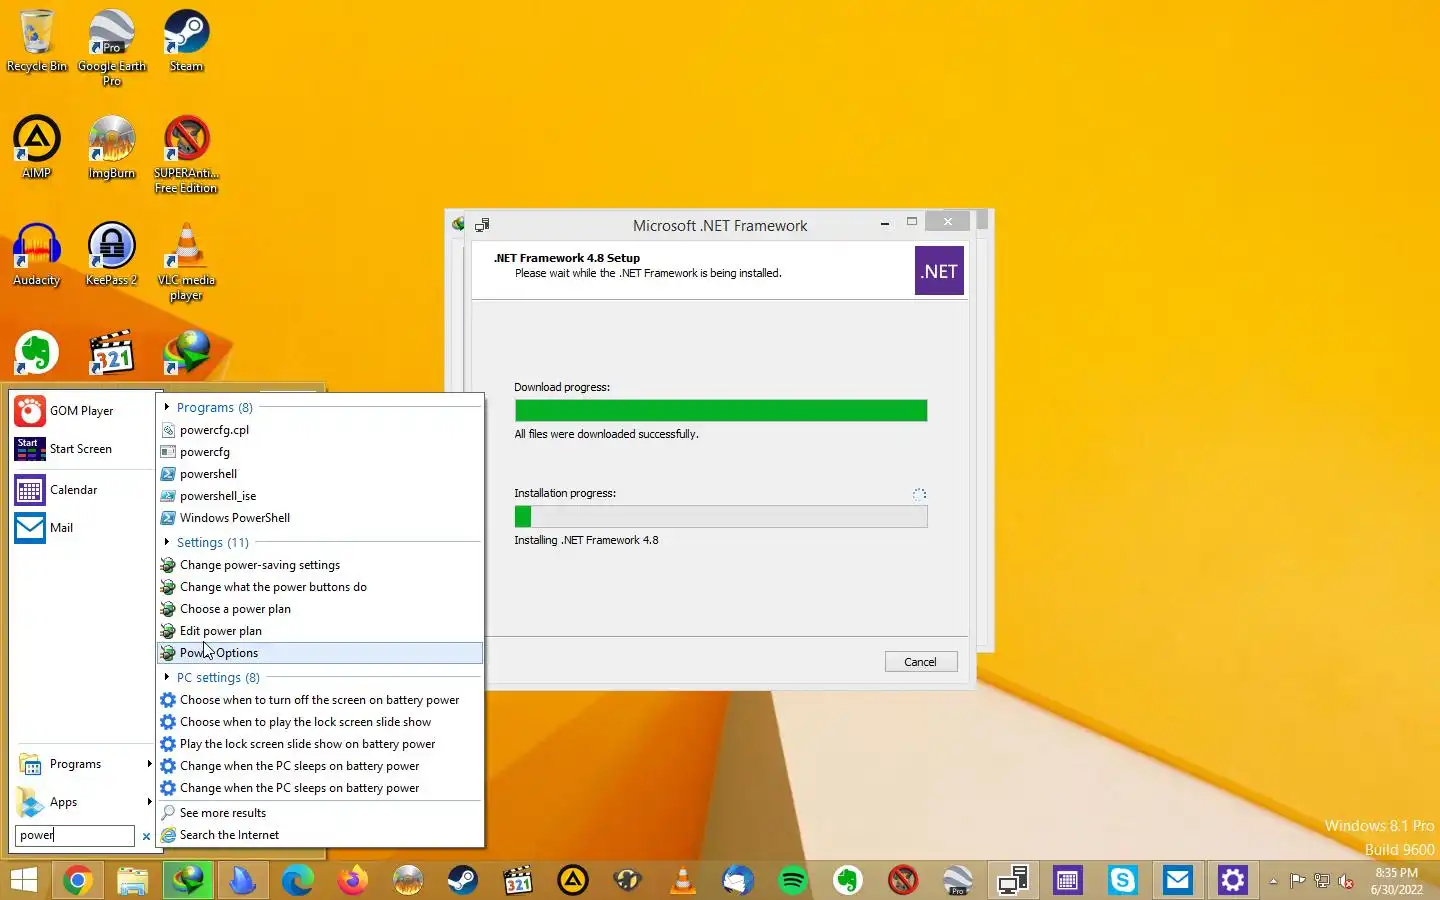The width and height of the screenshot is (1440, 900).
Task: Click Search the Internet
Action: point(320,835)
